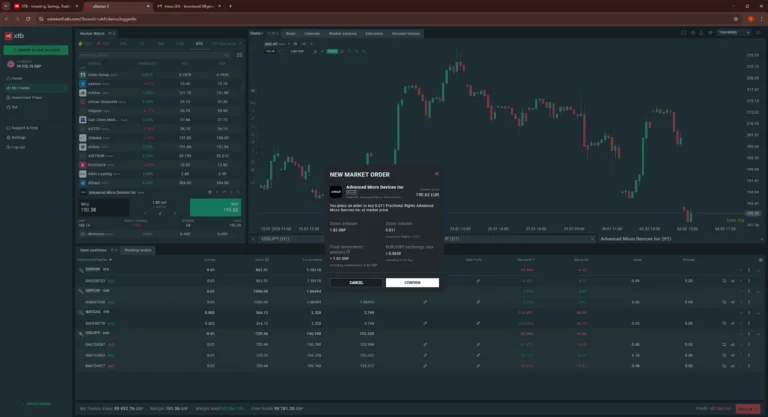Viewport: 768px width, 417px height.
Task: Open the Training account dropdown
Action: tap(734, 33)
